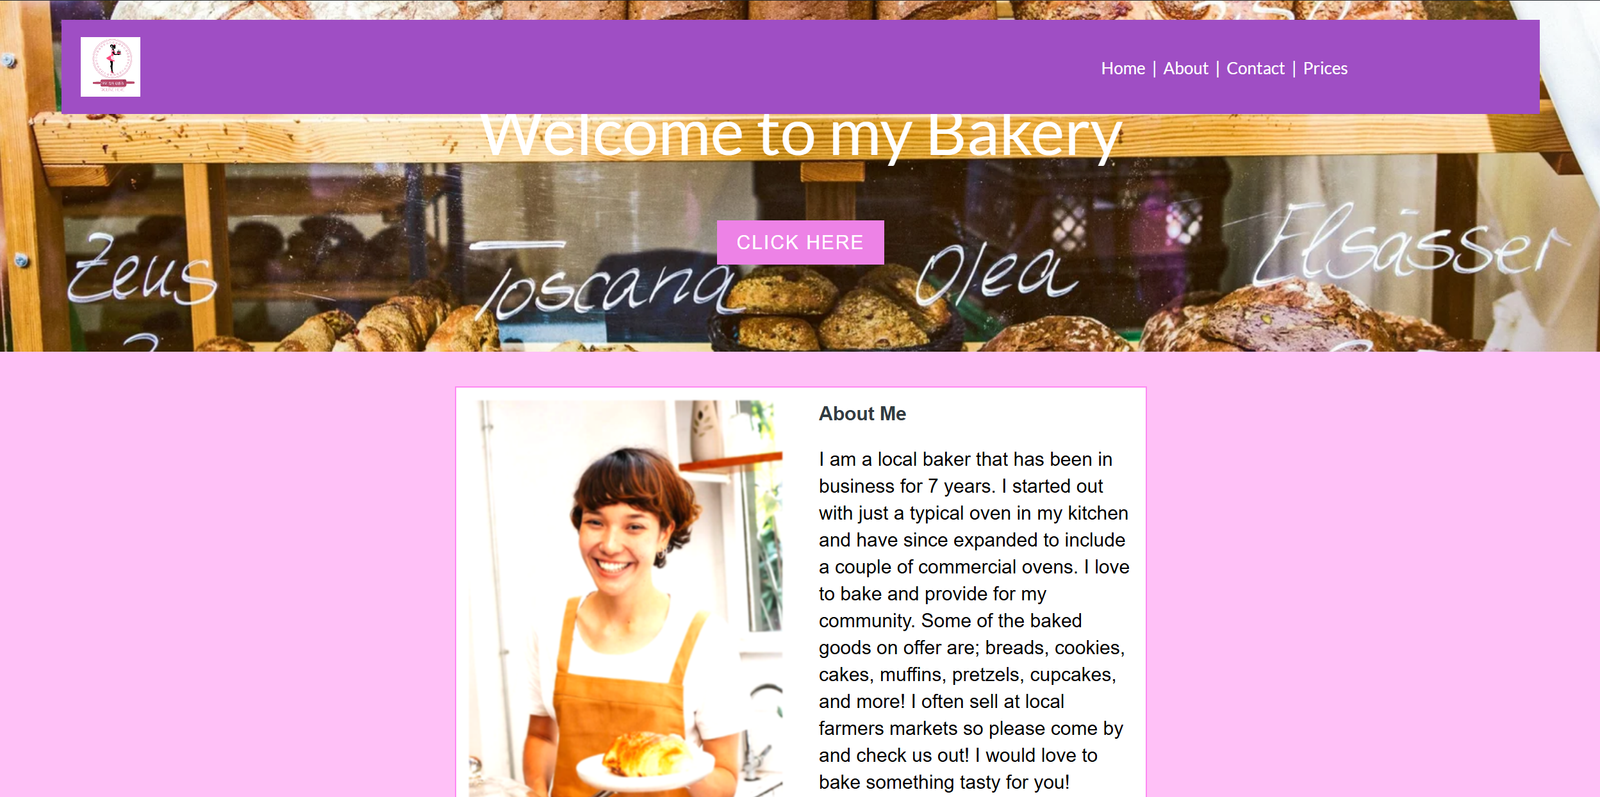Viewport: 1600px width, 797px height.
Task: Select the smiling baker photo
Action: click(x=626, y=598)
